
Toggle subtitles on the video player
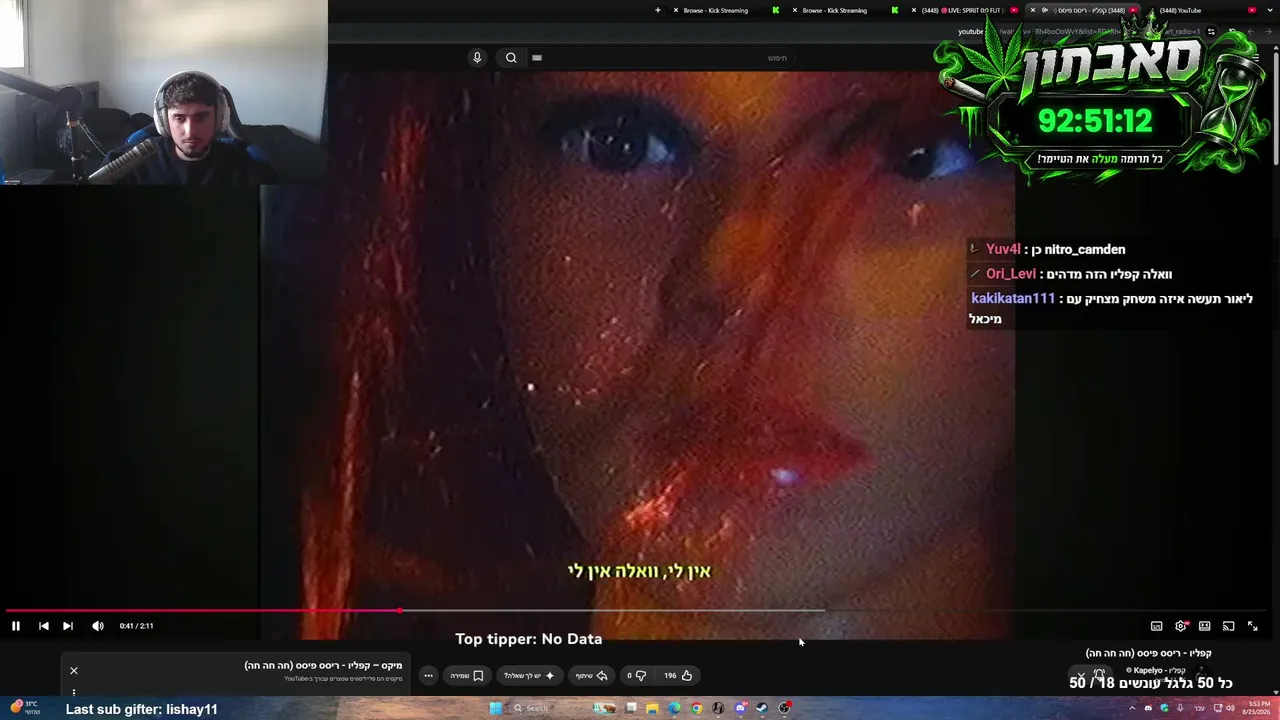click(1157, 626)
